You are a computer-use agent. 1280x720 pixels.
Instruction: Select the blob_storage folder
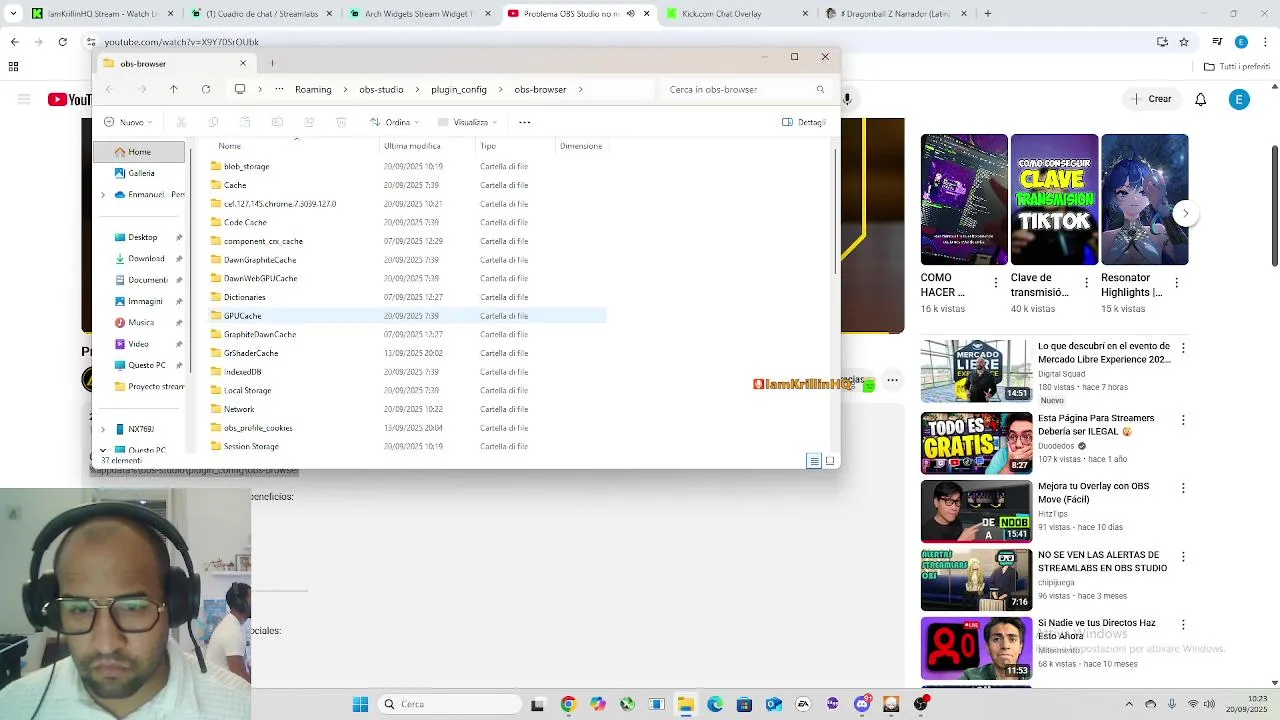click(x=246, y=166)
